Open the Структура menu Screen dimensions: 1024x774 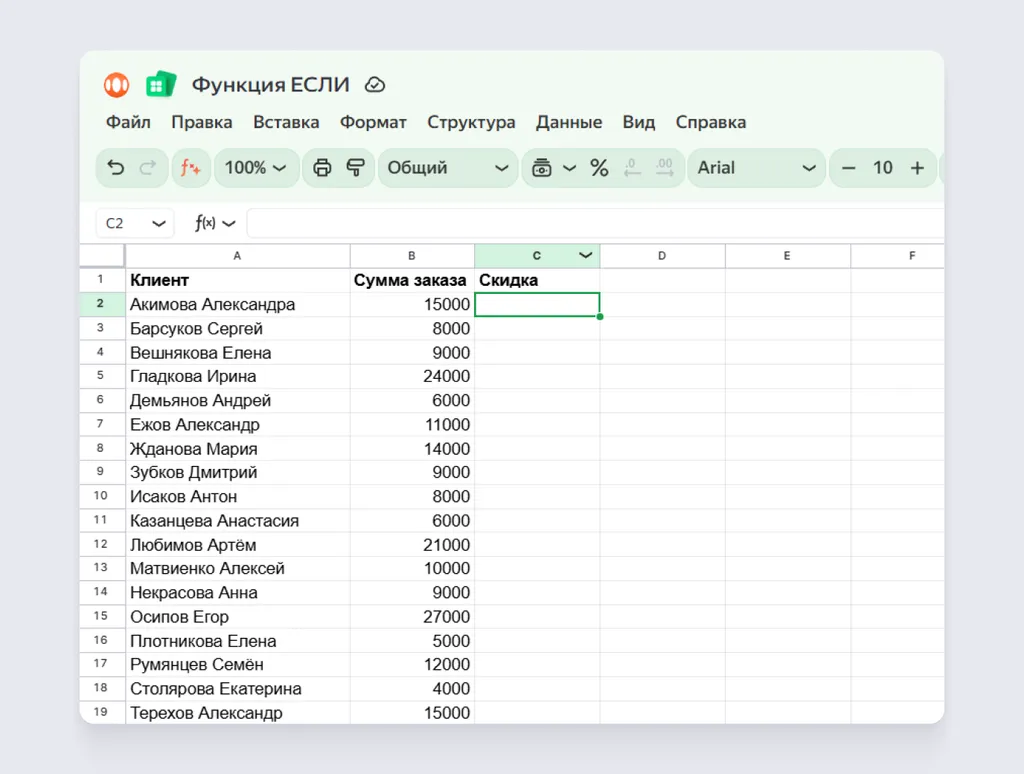(471, 122)
